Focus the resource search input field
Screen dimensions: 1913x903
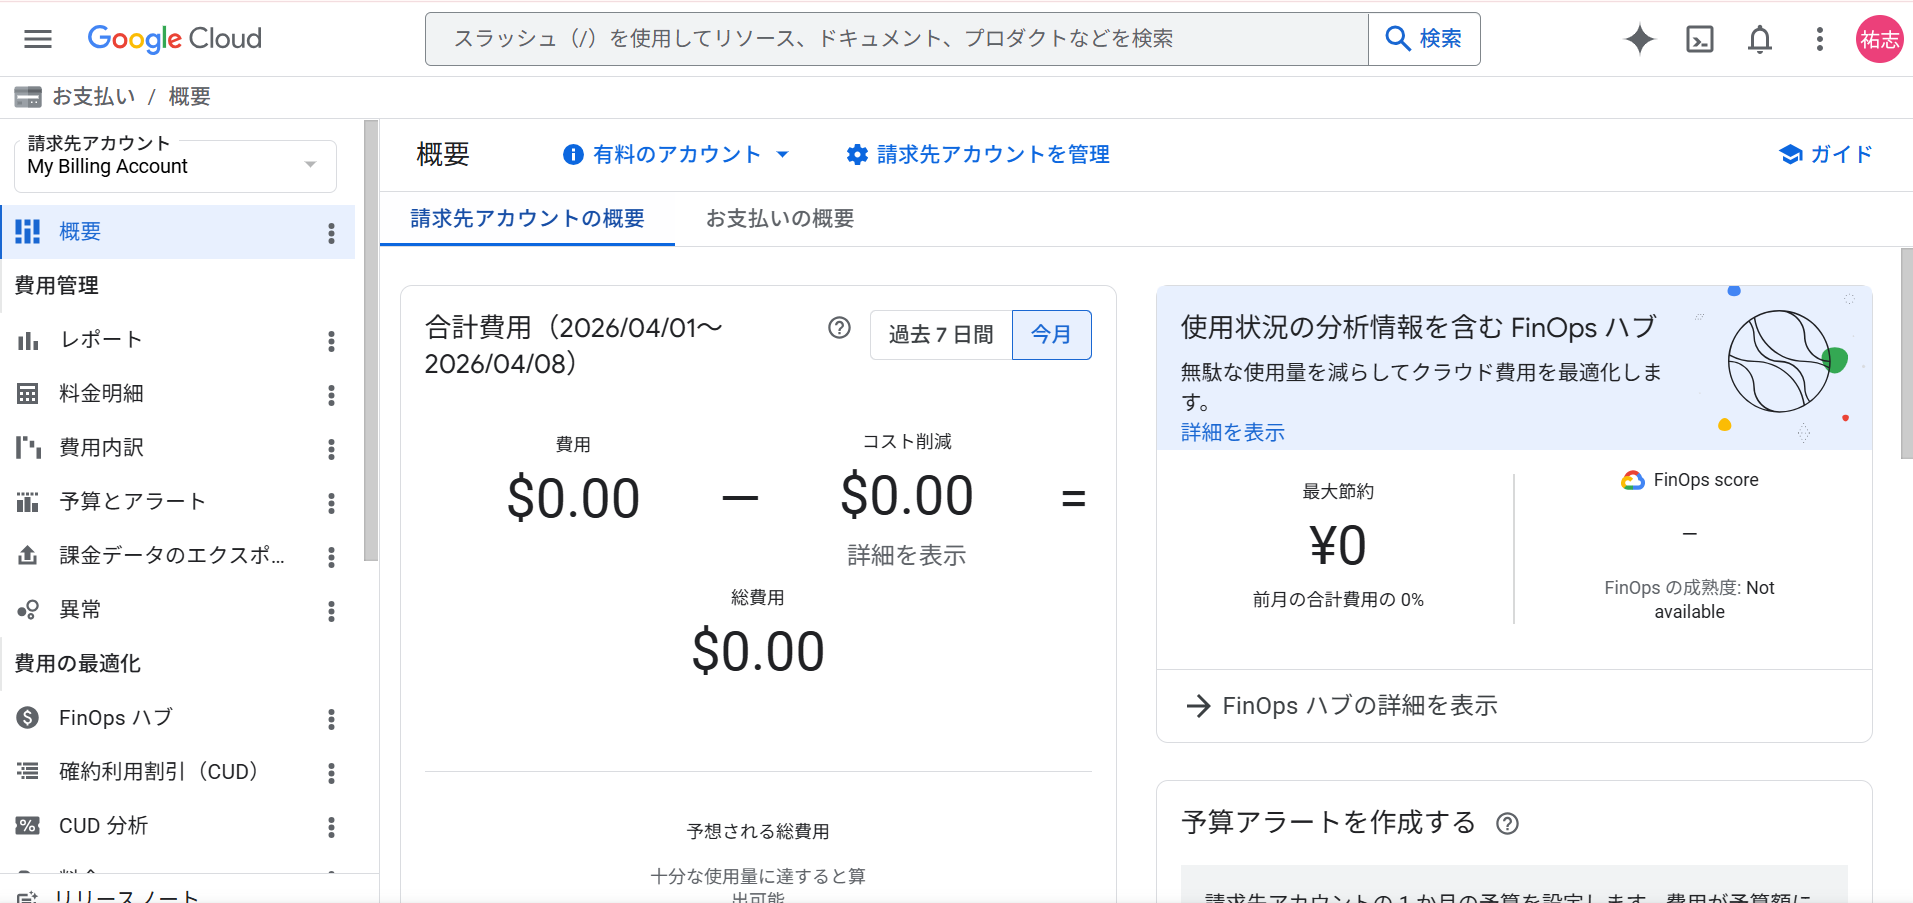pos(896,39)
